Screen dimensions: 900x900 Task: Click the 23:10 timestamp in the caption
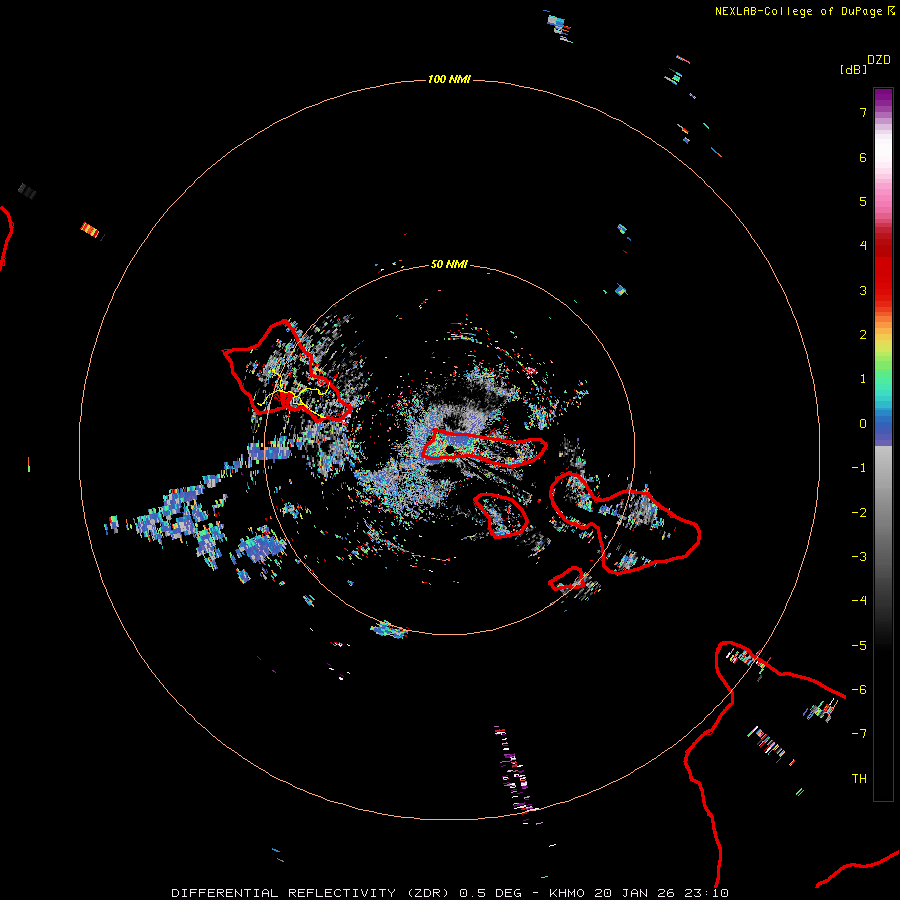pyautogui.click(x=707, y=893)
